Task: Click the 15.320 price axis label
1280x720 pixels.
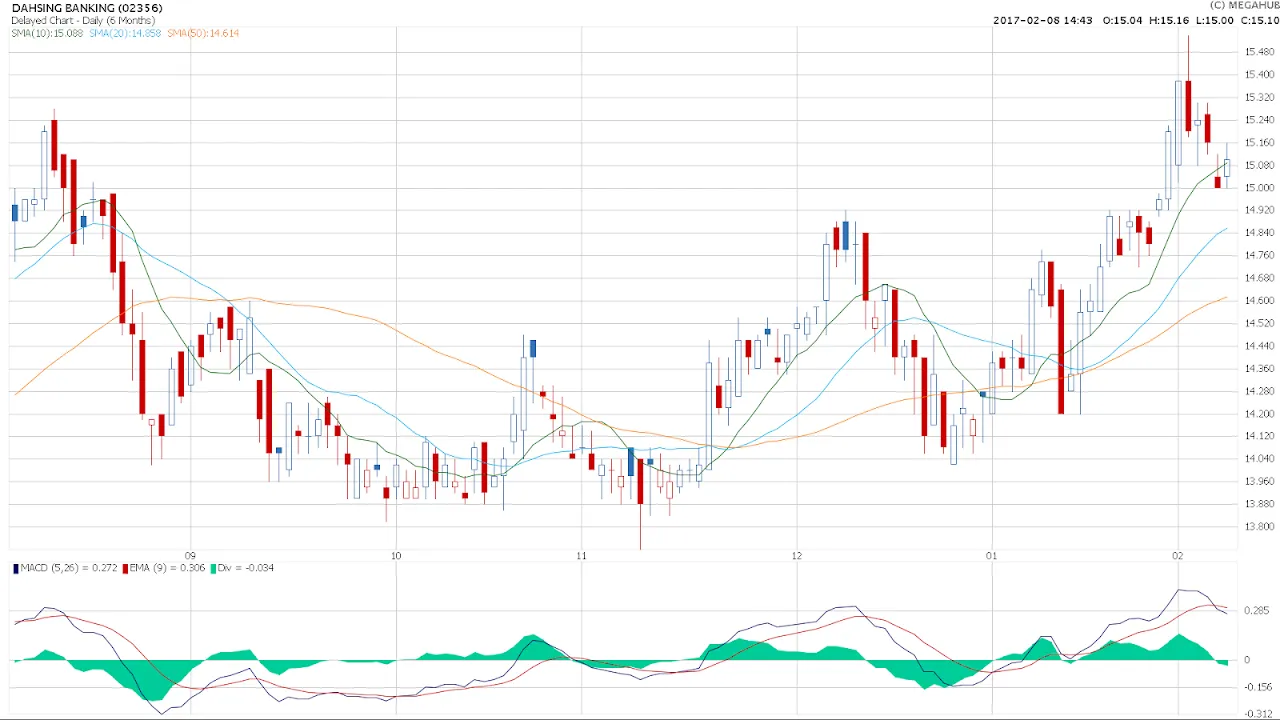Action: pyautogui.click(x=1259, y=98)
